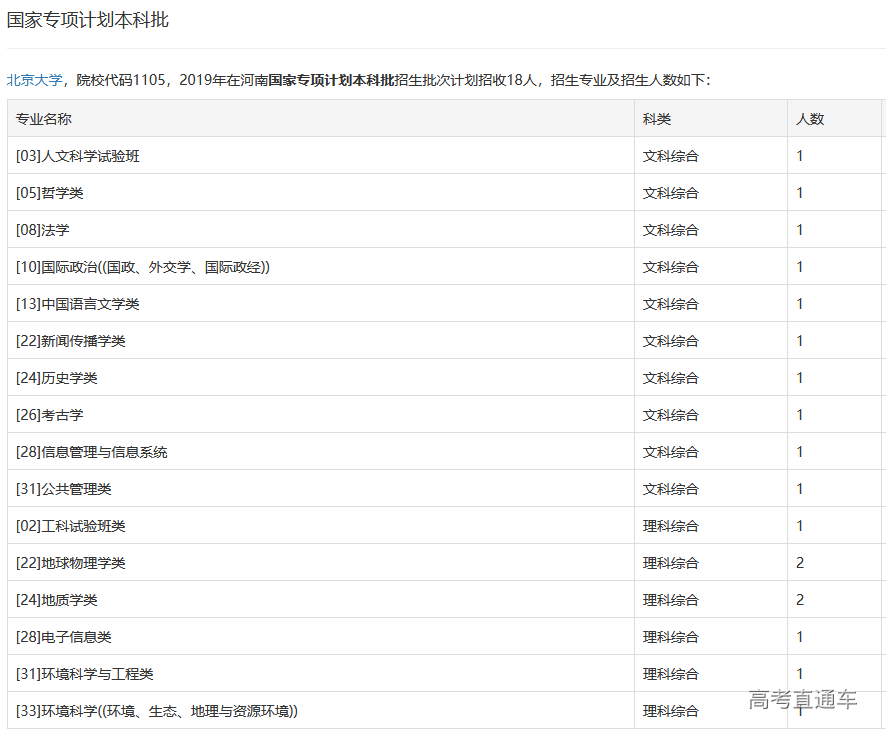Select the [10]国际政治 major row
886x739 pixels.
[143, 267]
